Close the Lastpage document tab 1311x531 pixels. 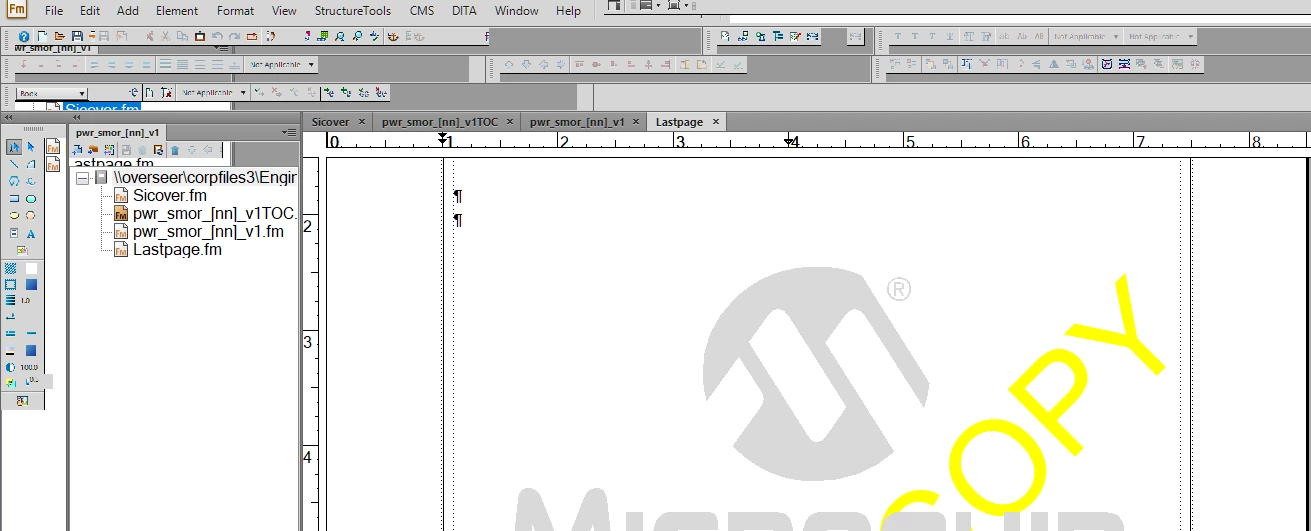[x=715, y=122]
